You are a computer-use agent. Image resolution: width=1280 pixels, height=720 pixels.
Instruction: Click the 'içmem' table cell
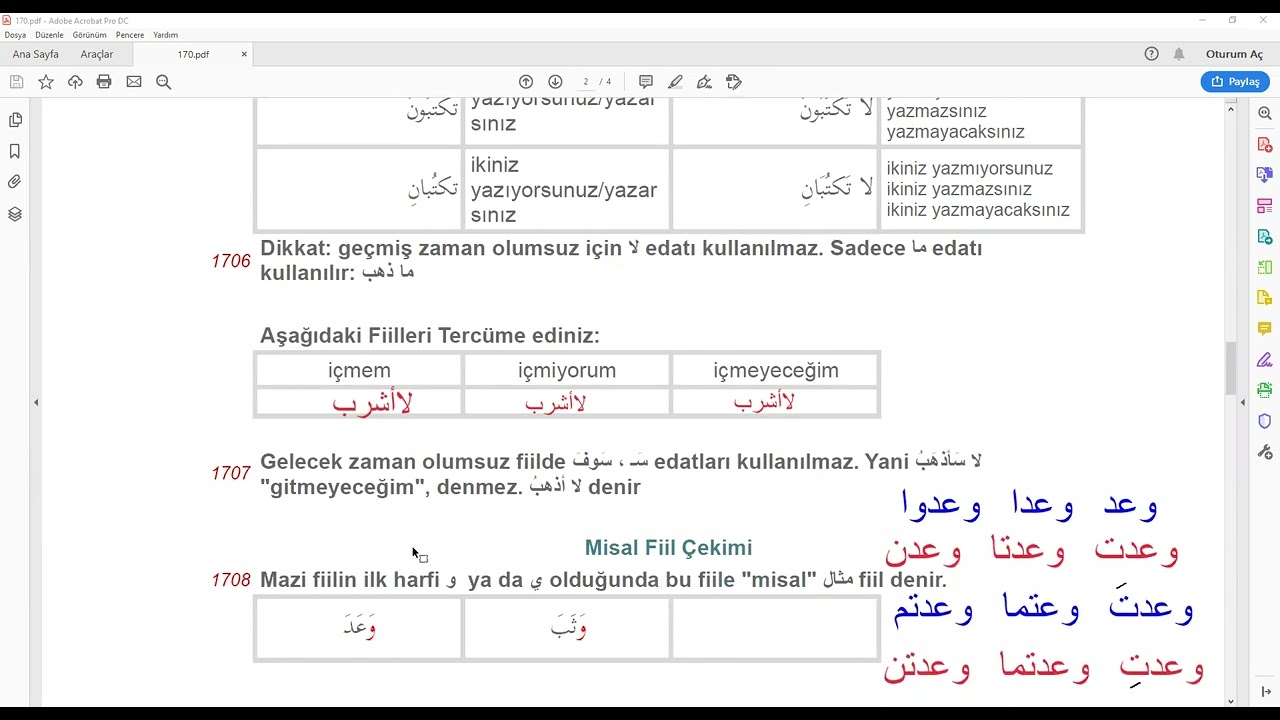tap(359, 370)
